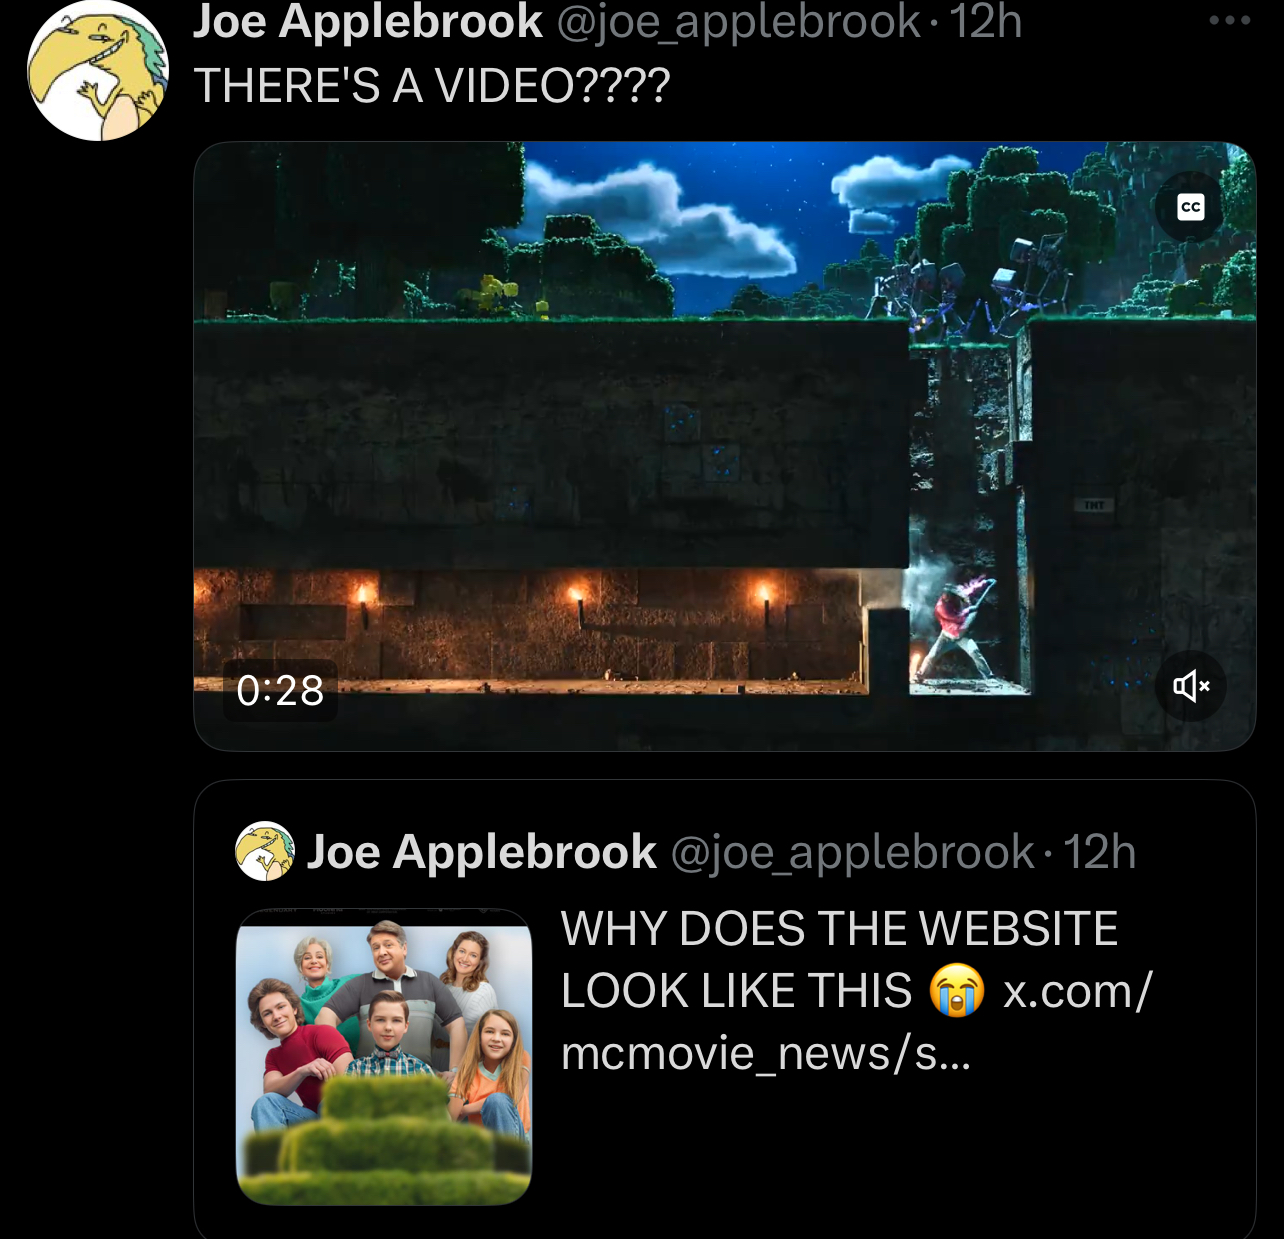Play the Minecraft movie video
Viewport: 1284px width, 1239px height.
point(724,446)
